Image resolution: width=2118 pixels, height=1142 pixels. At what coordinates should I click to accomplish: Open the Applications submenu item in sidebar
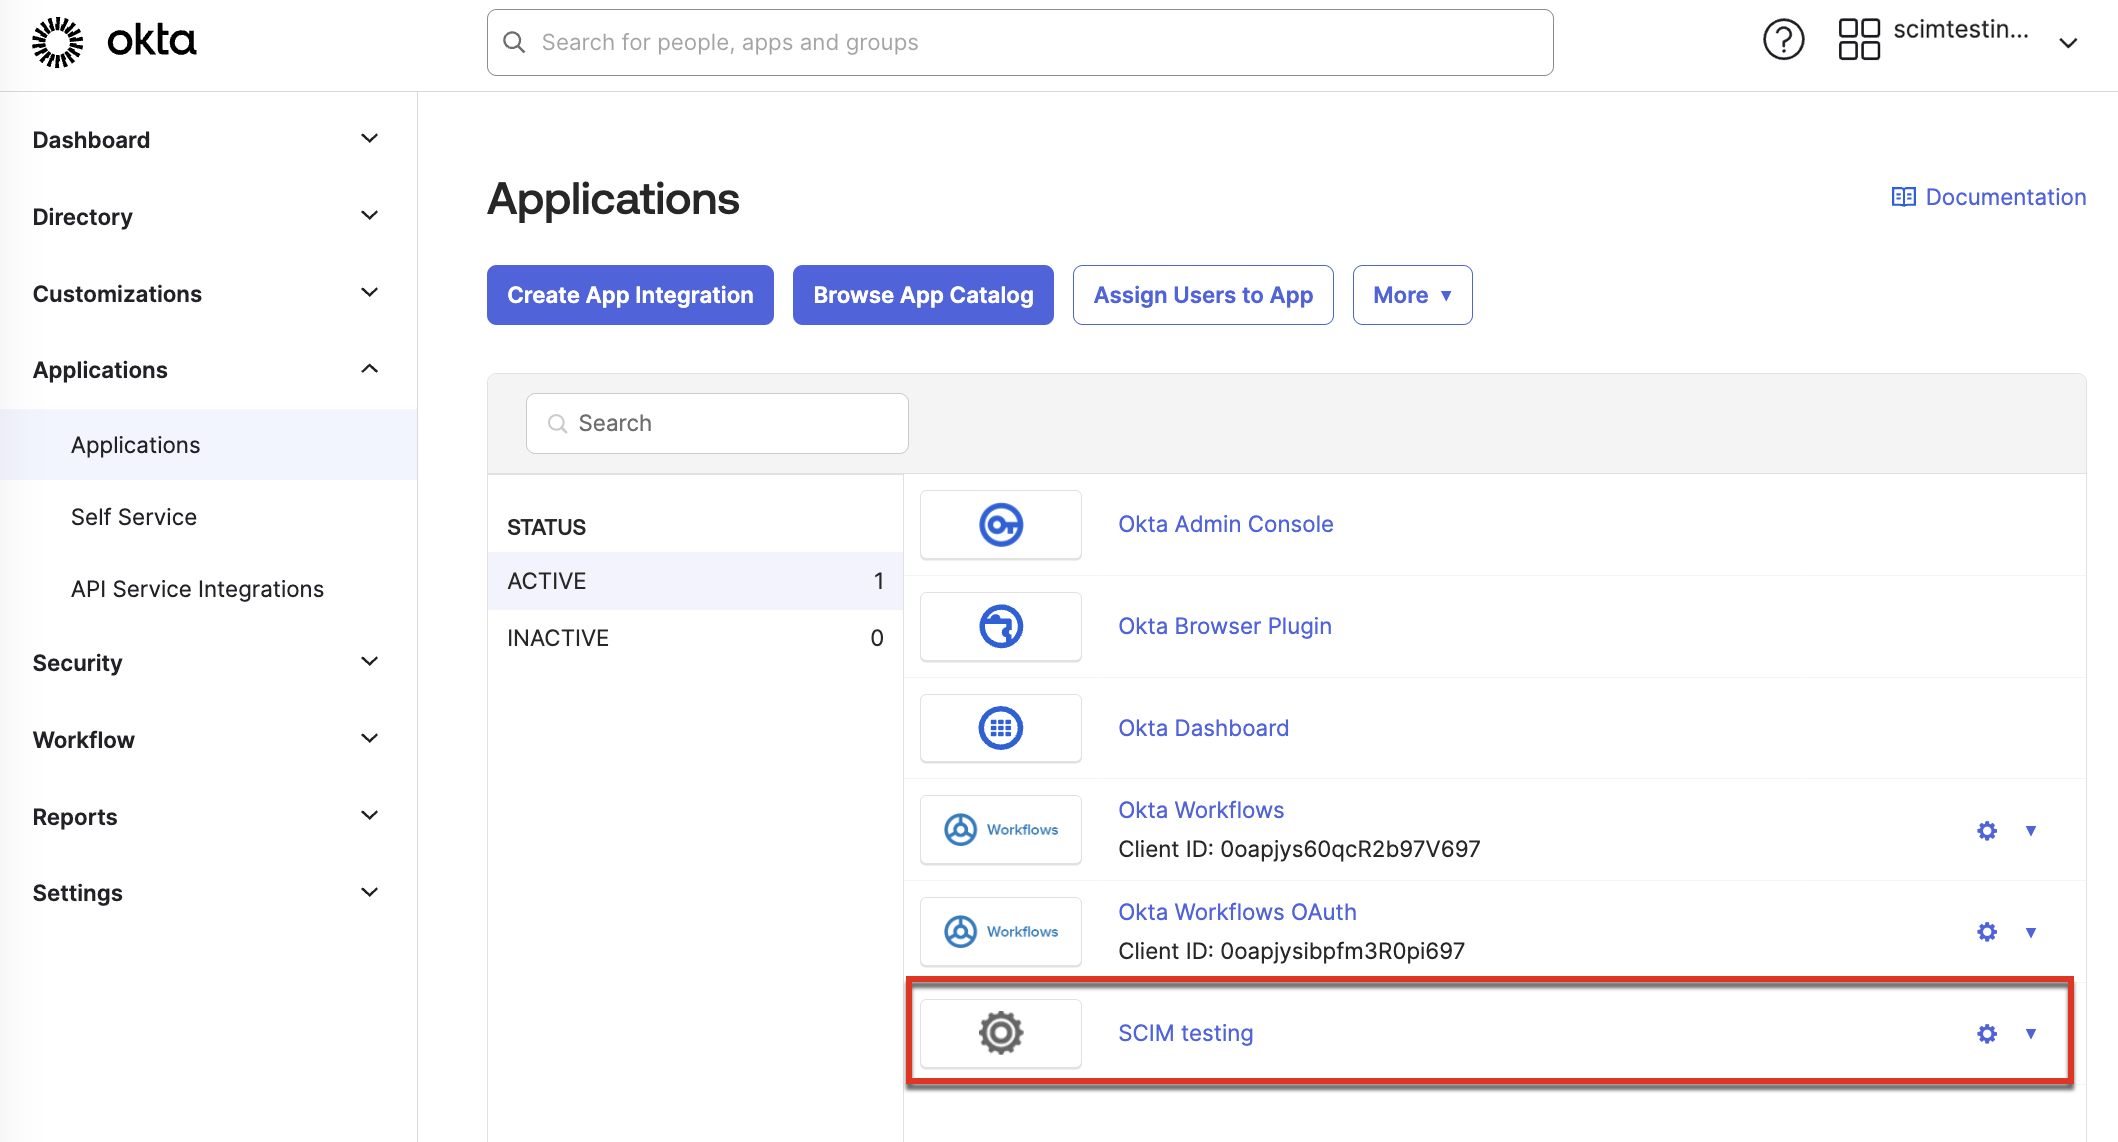pos(135,444)
